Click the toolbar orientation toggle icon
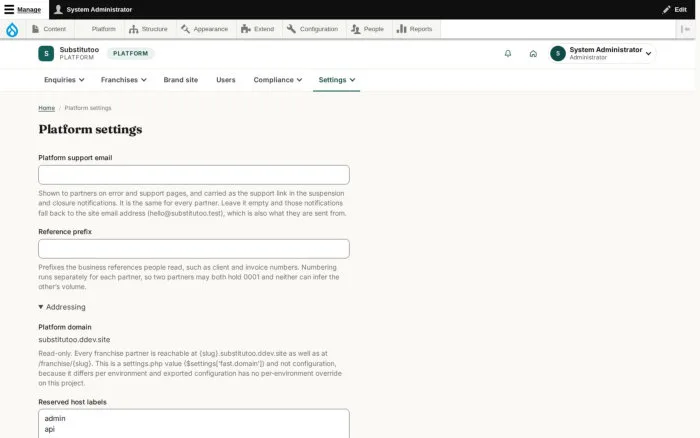Screen dimensions: 700x438 [x=685, y=29]
